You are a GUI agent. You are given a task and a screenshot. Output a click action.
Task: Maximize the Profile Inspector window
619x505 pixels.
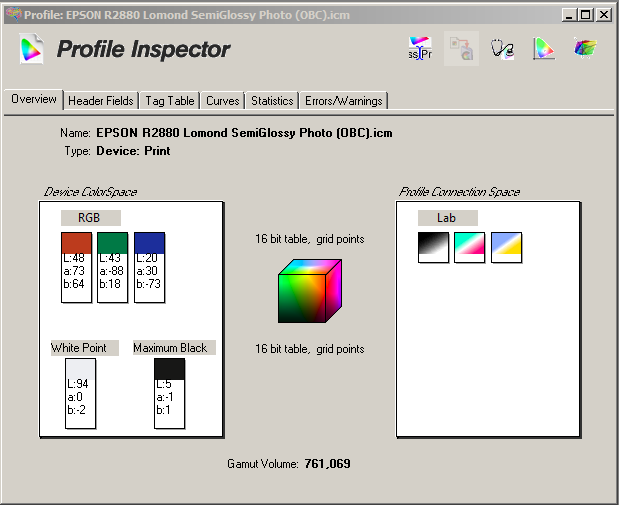tap(586, 15)
